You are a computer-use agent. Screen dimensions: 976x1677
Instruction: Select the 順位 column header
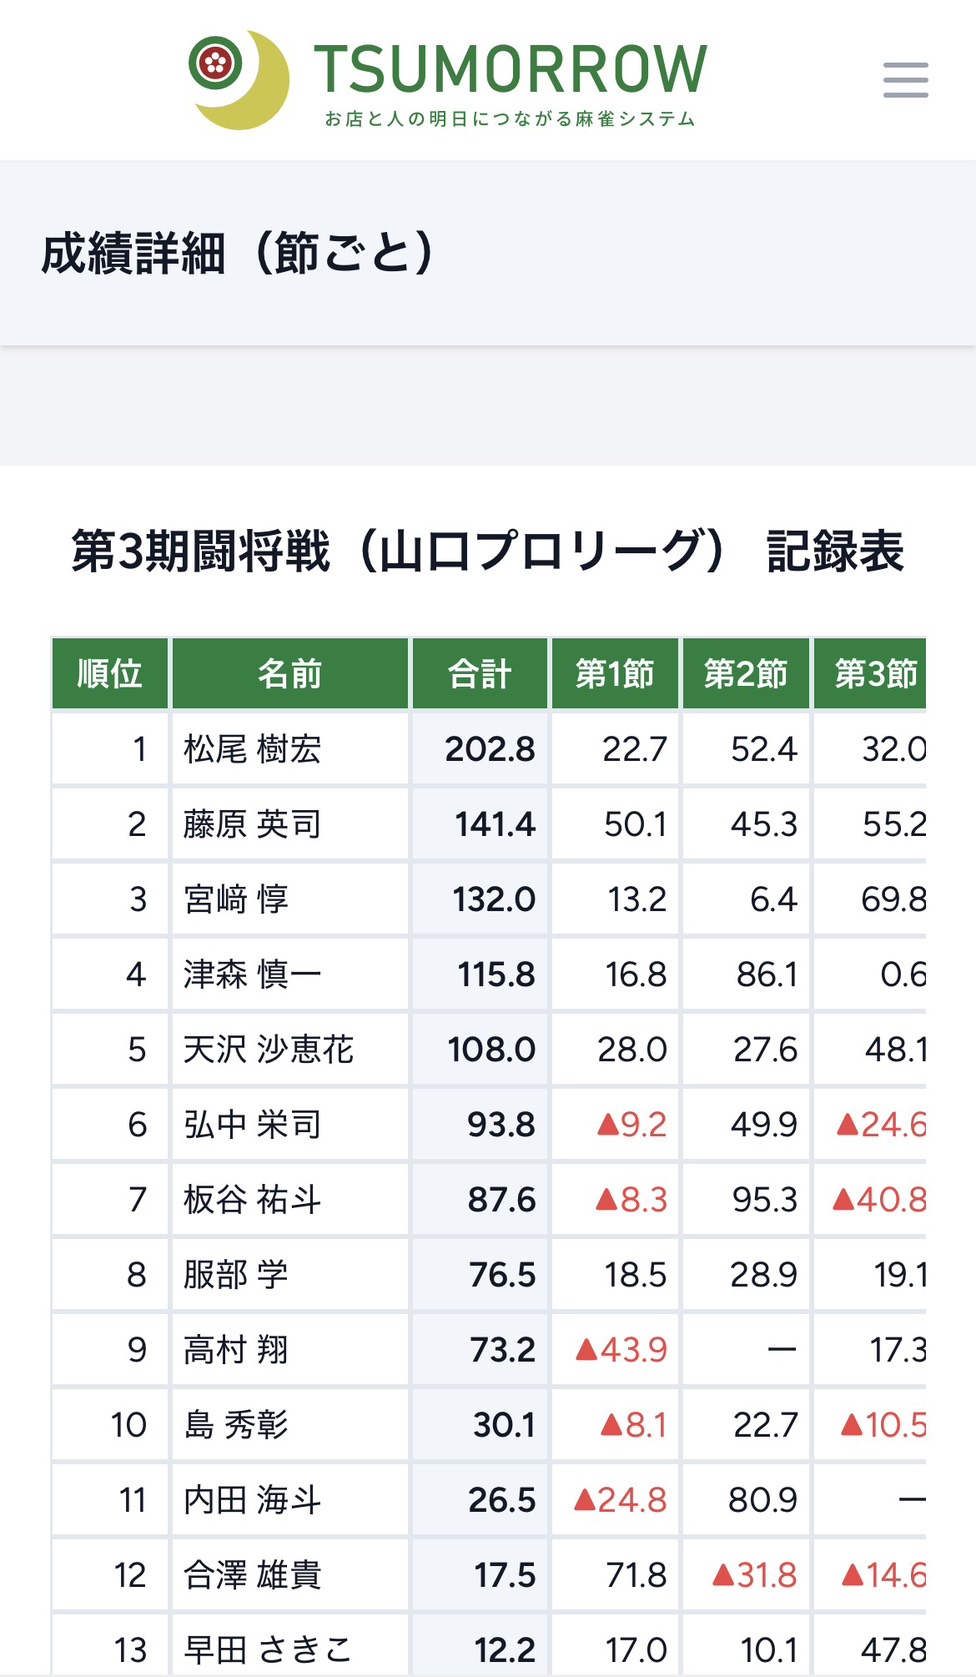[110, 673]
